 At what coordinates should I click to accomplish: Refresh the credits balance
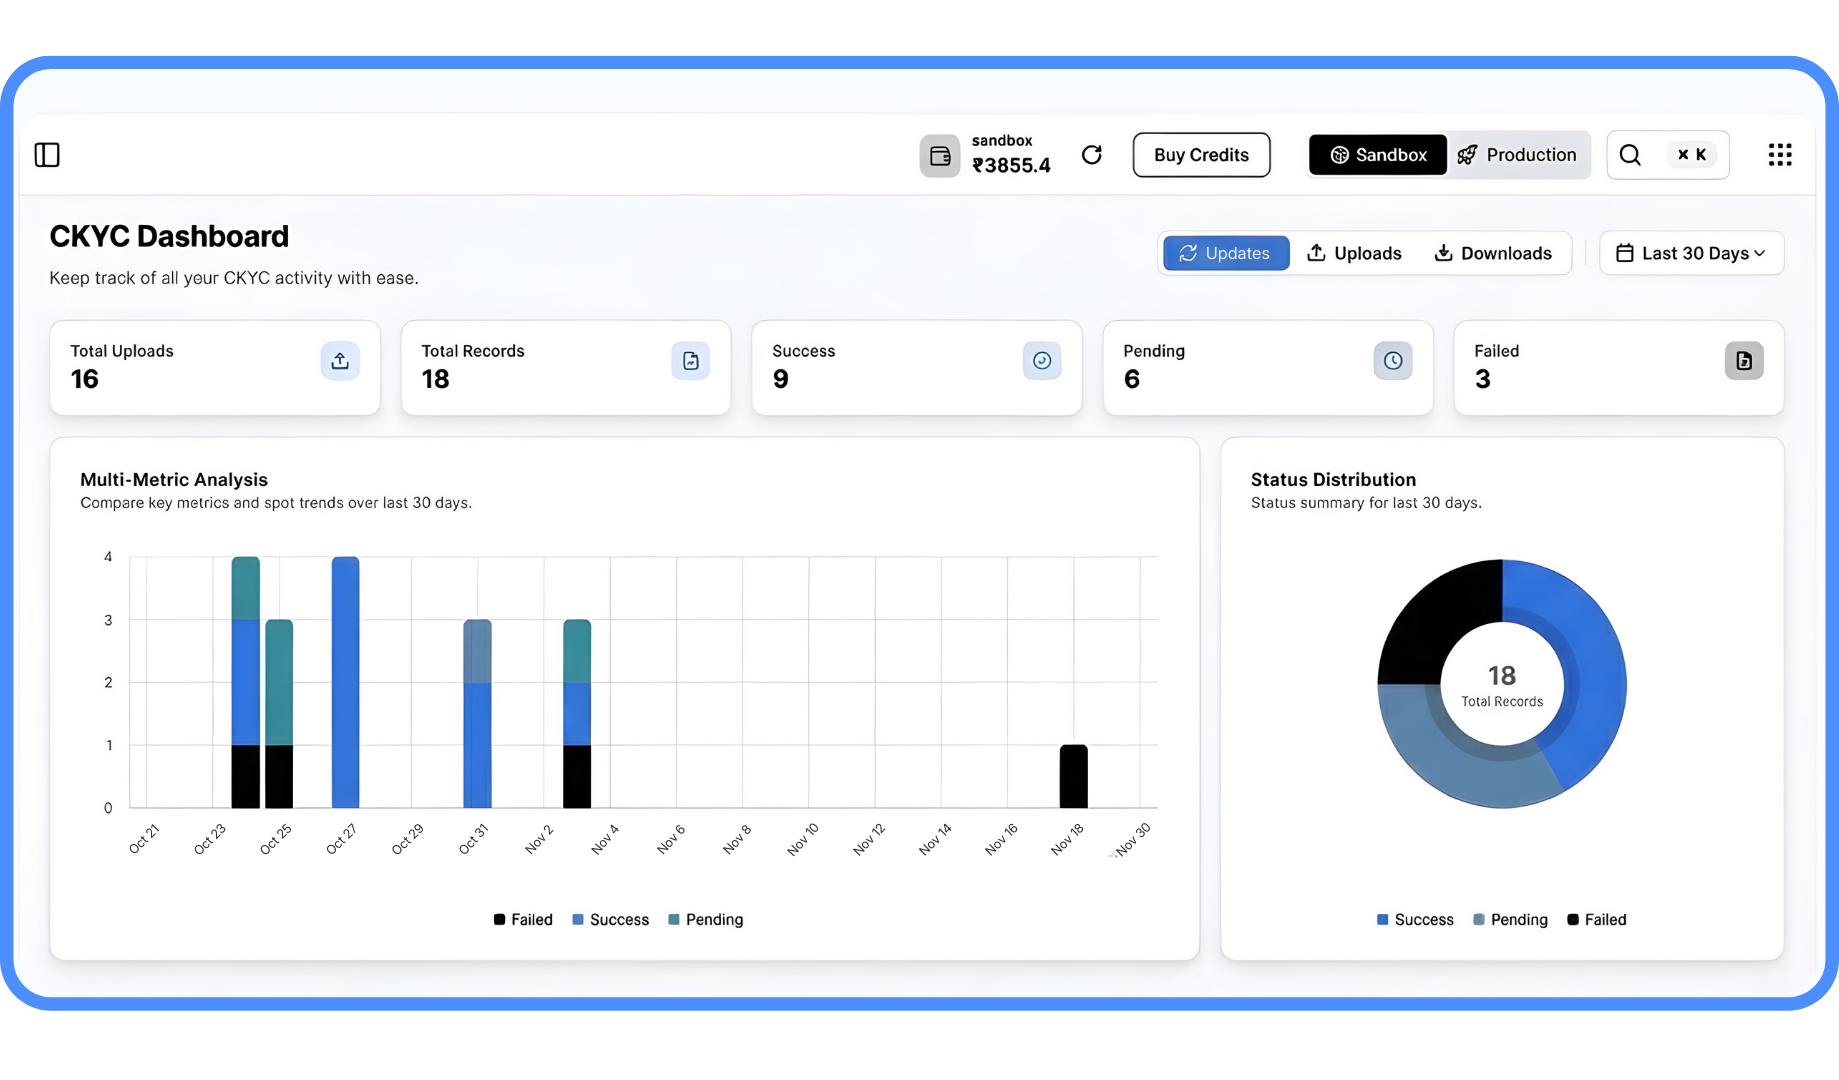[x=1092, y=155]
